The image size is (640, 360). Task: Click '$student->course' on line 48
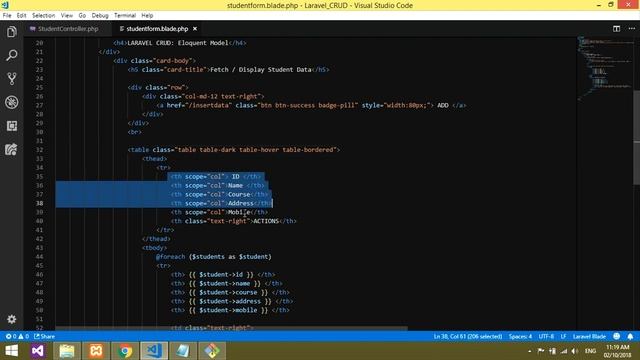click(x=228, y=292)
